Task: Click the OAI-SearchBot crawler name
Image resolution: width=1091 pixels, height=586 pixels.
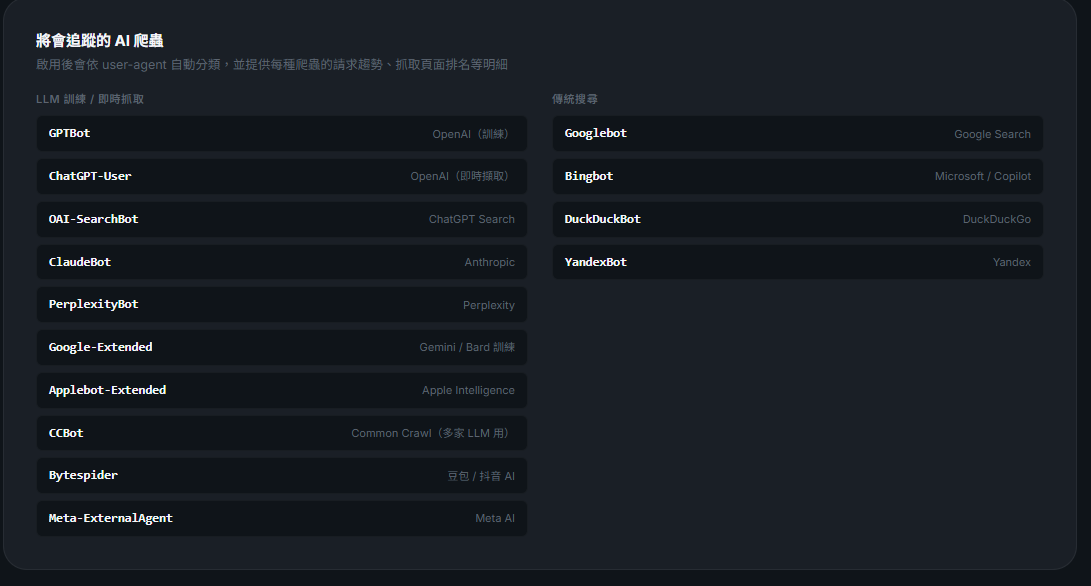Action: point(93,219)
